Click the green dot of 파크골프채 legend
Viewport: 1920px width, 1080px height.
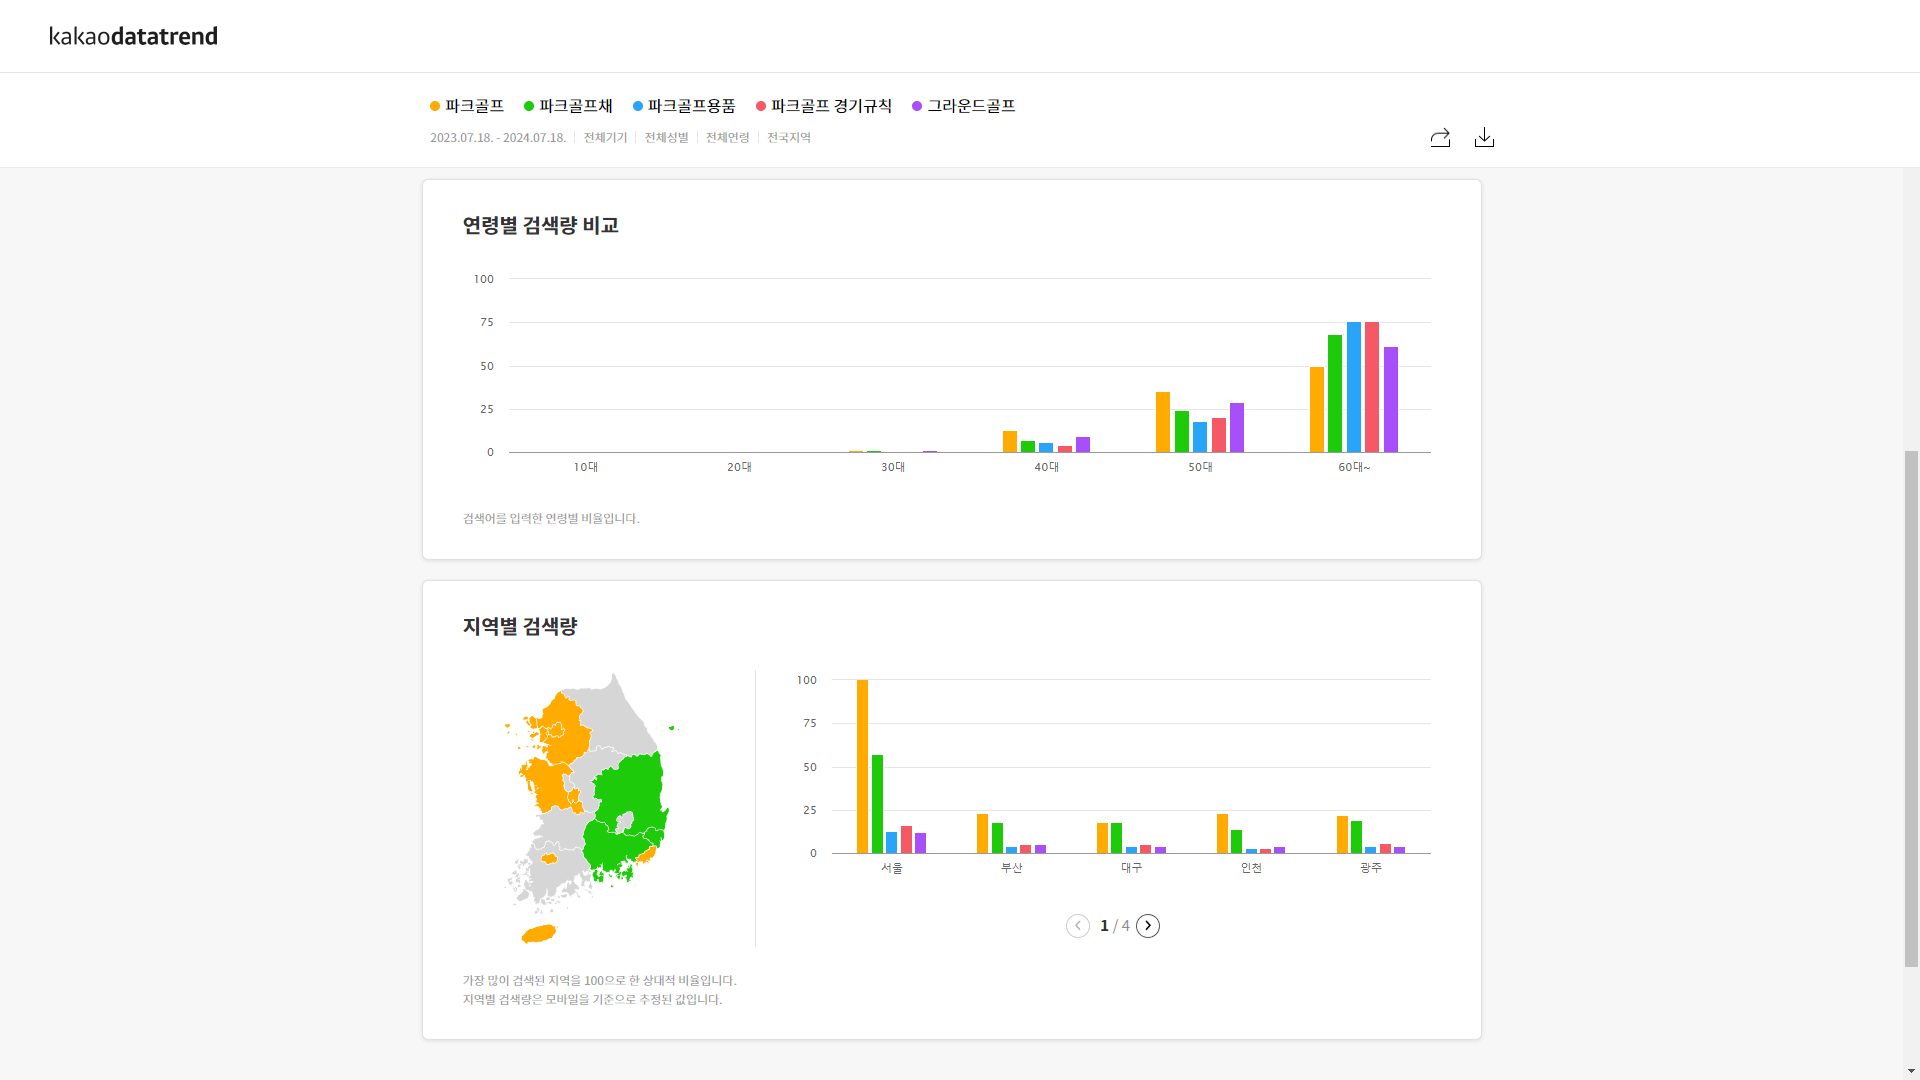pos(528,106)
